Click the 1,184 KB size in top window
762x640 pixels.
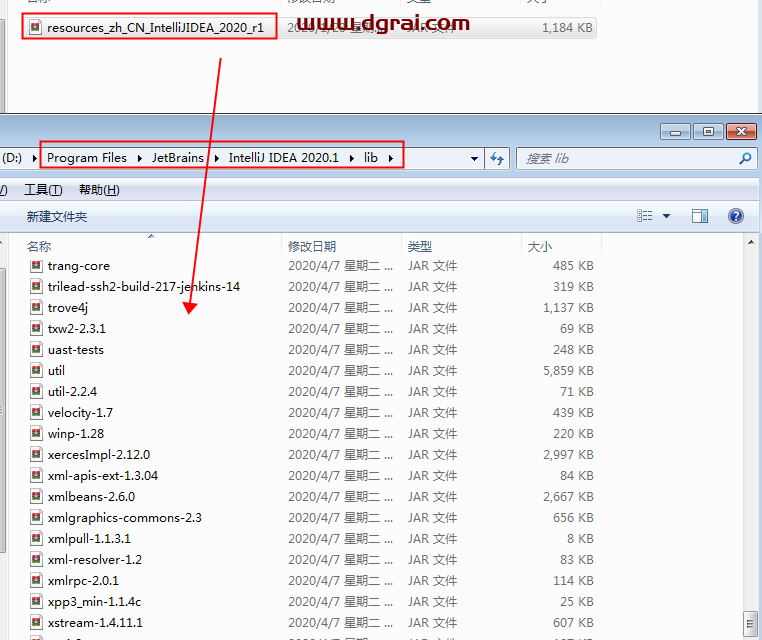567,28
